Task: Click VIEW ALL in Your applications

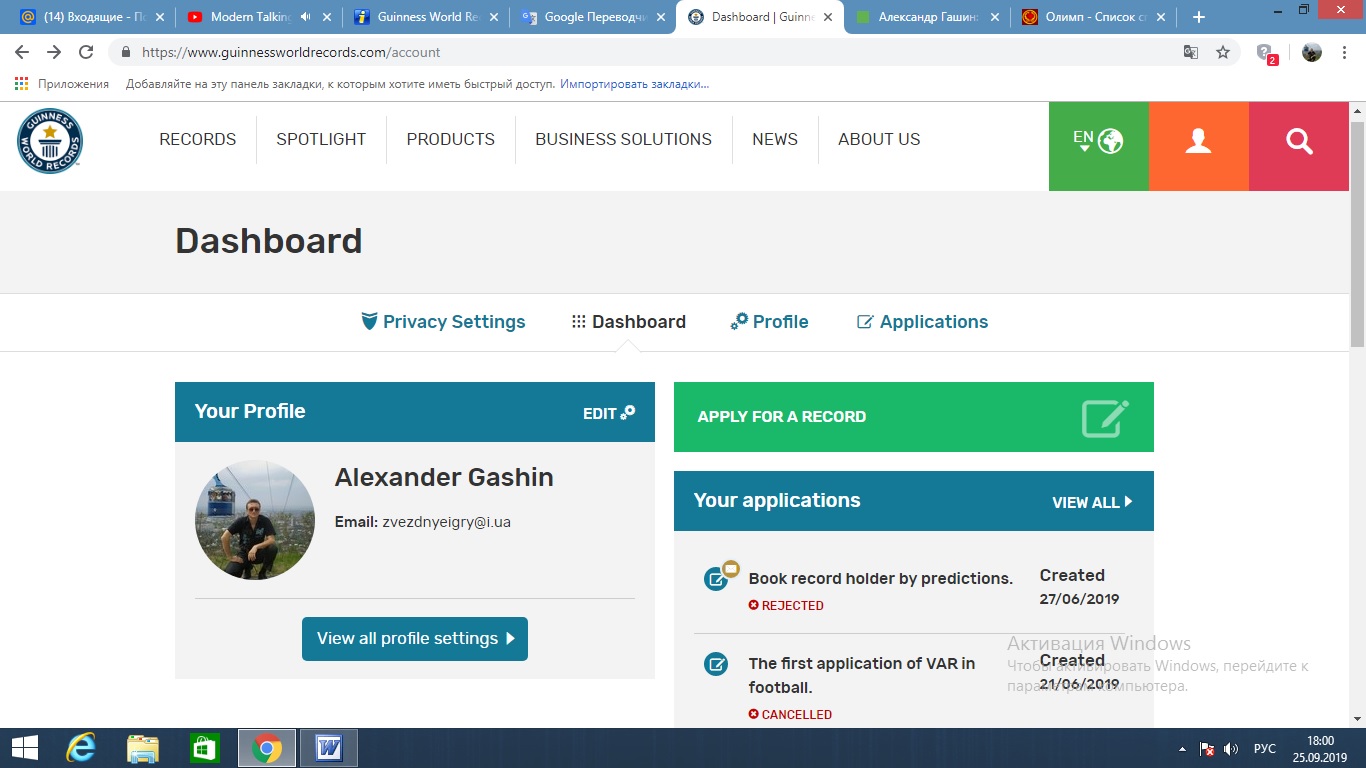Action: 1092,502
